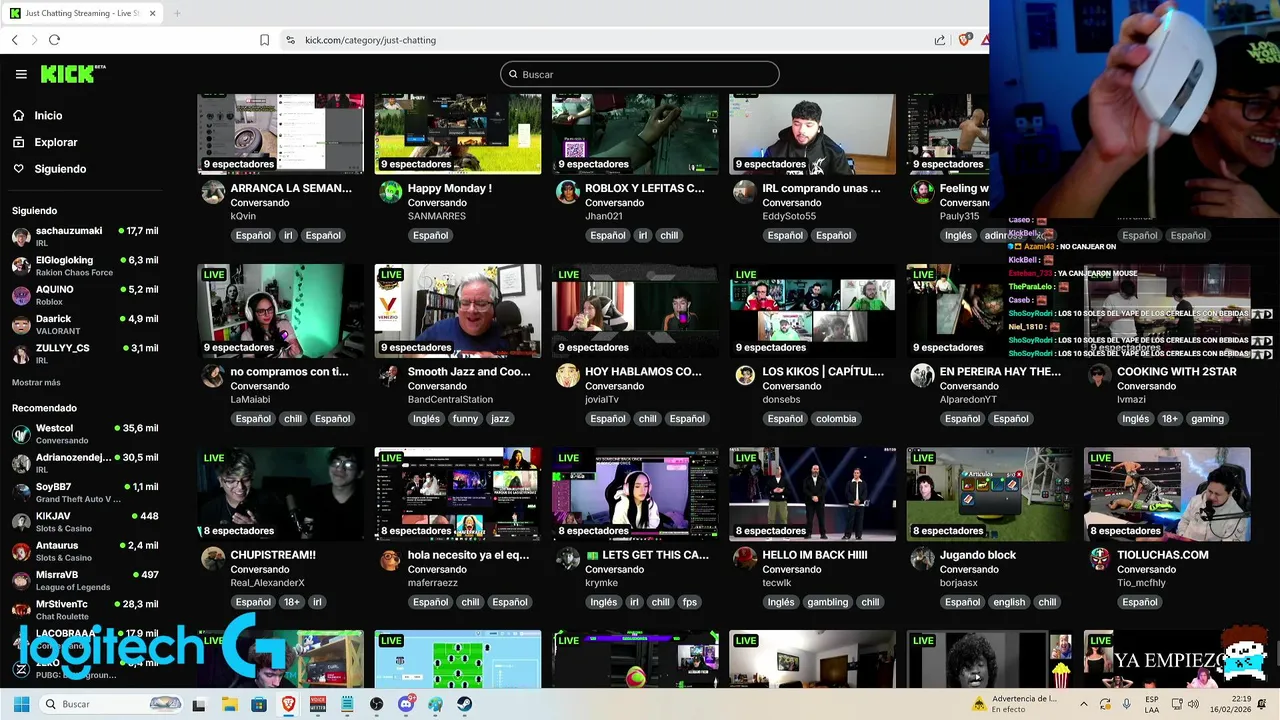Select the jazz tag under BandCentralStation
Viewport: 1280px width, 720px height.
(x=500, y=419)
